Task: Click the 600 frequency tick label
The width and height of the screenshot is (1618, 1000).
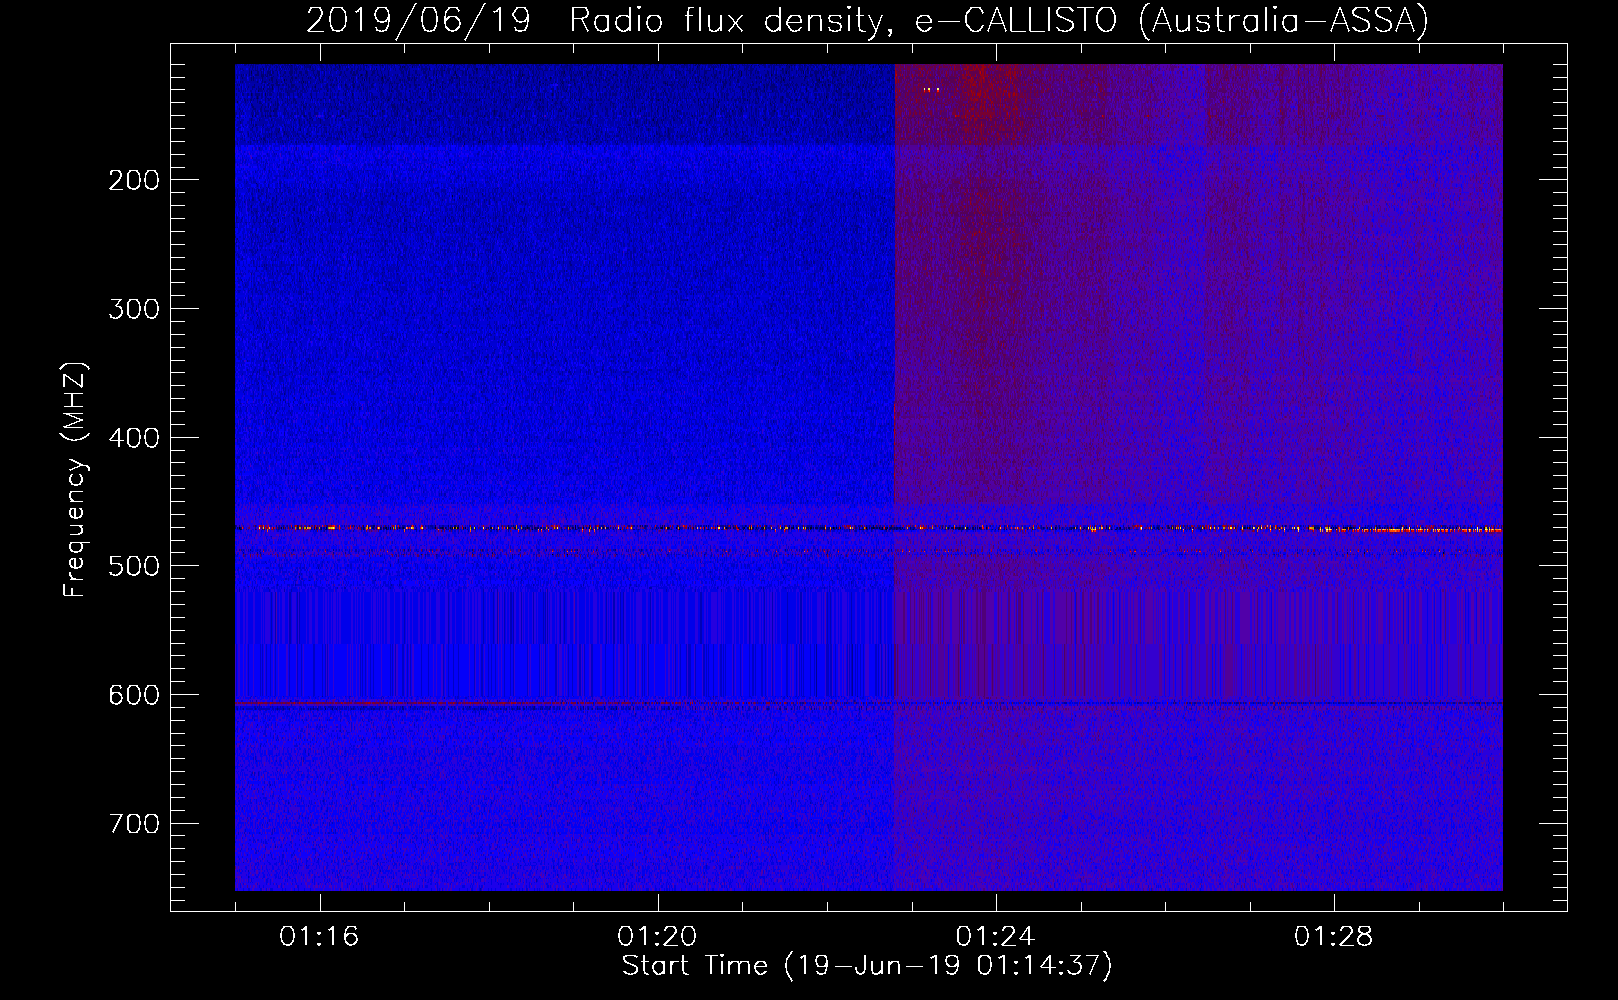Action: pos(134,695)
